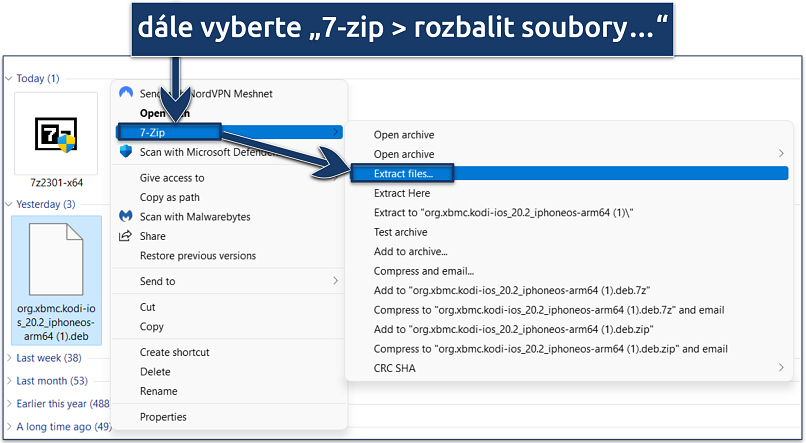The height and width of the screenshot is (443, 806).
Task: Click the arm64 (1).deb file name text
Action: tap(56, 336)
